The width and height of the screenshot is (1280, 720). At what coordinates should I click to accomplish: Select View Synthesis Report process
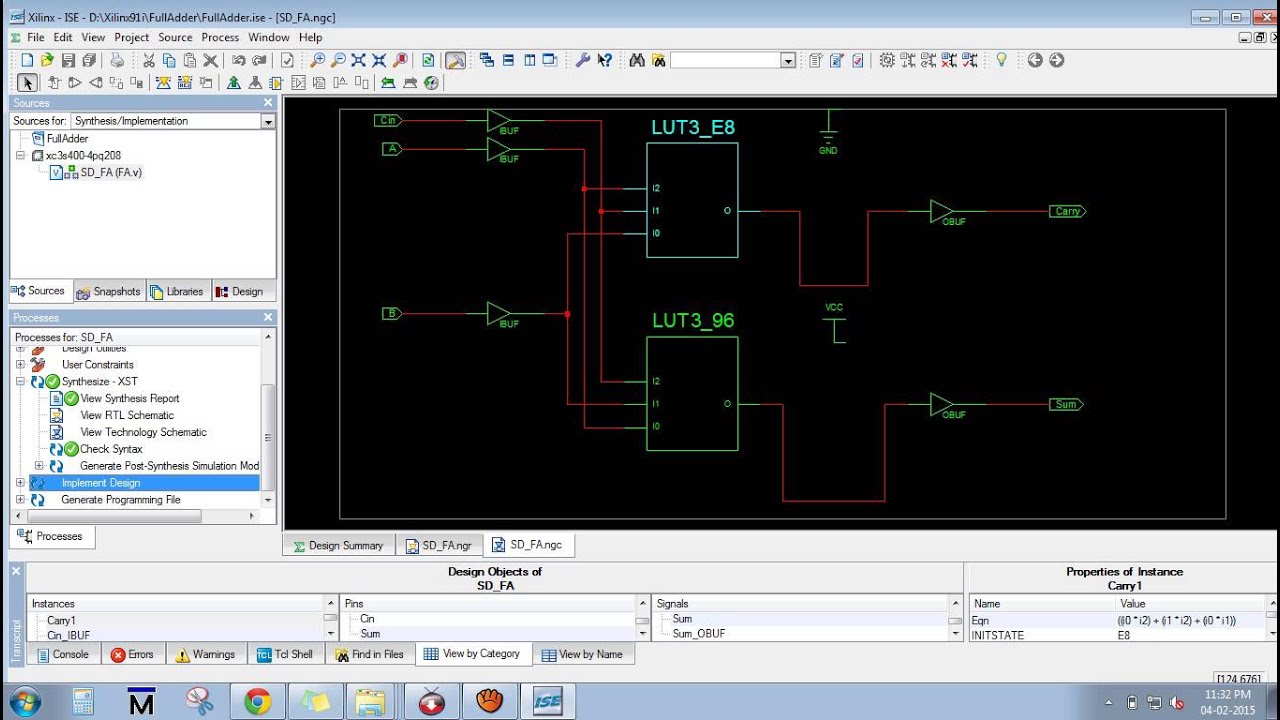pyautogui.click(x=130, y=398)
